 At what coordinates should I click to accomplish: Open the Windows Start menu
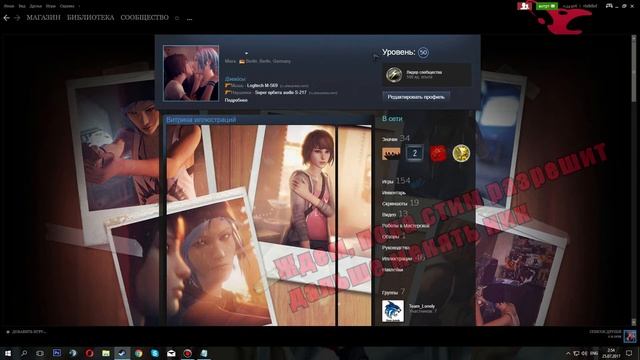point(7,353)
